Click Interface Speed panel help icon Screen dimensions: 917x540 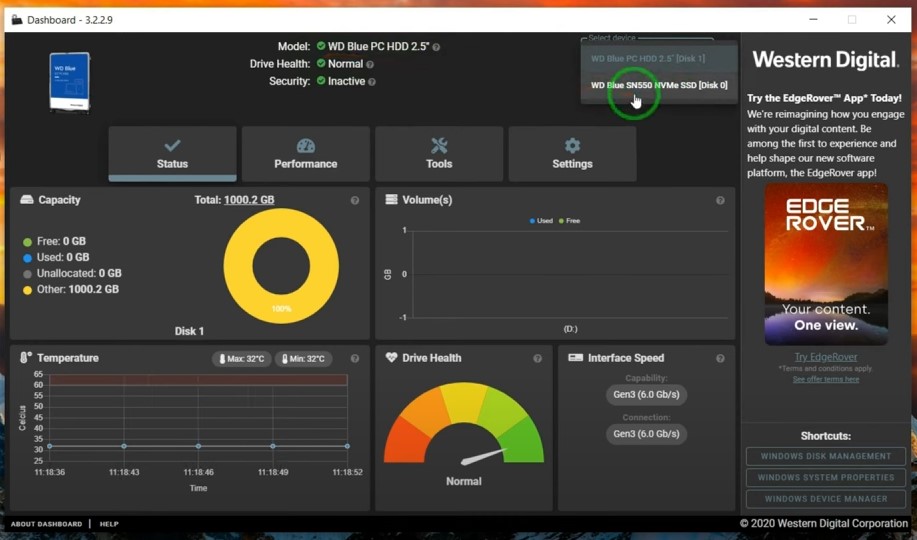point(720,359)
